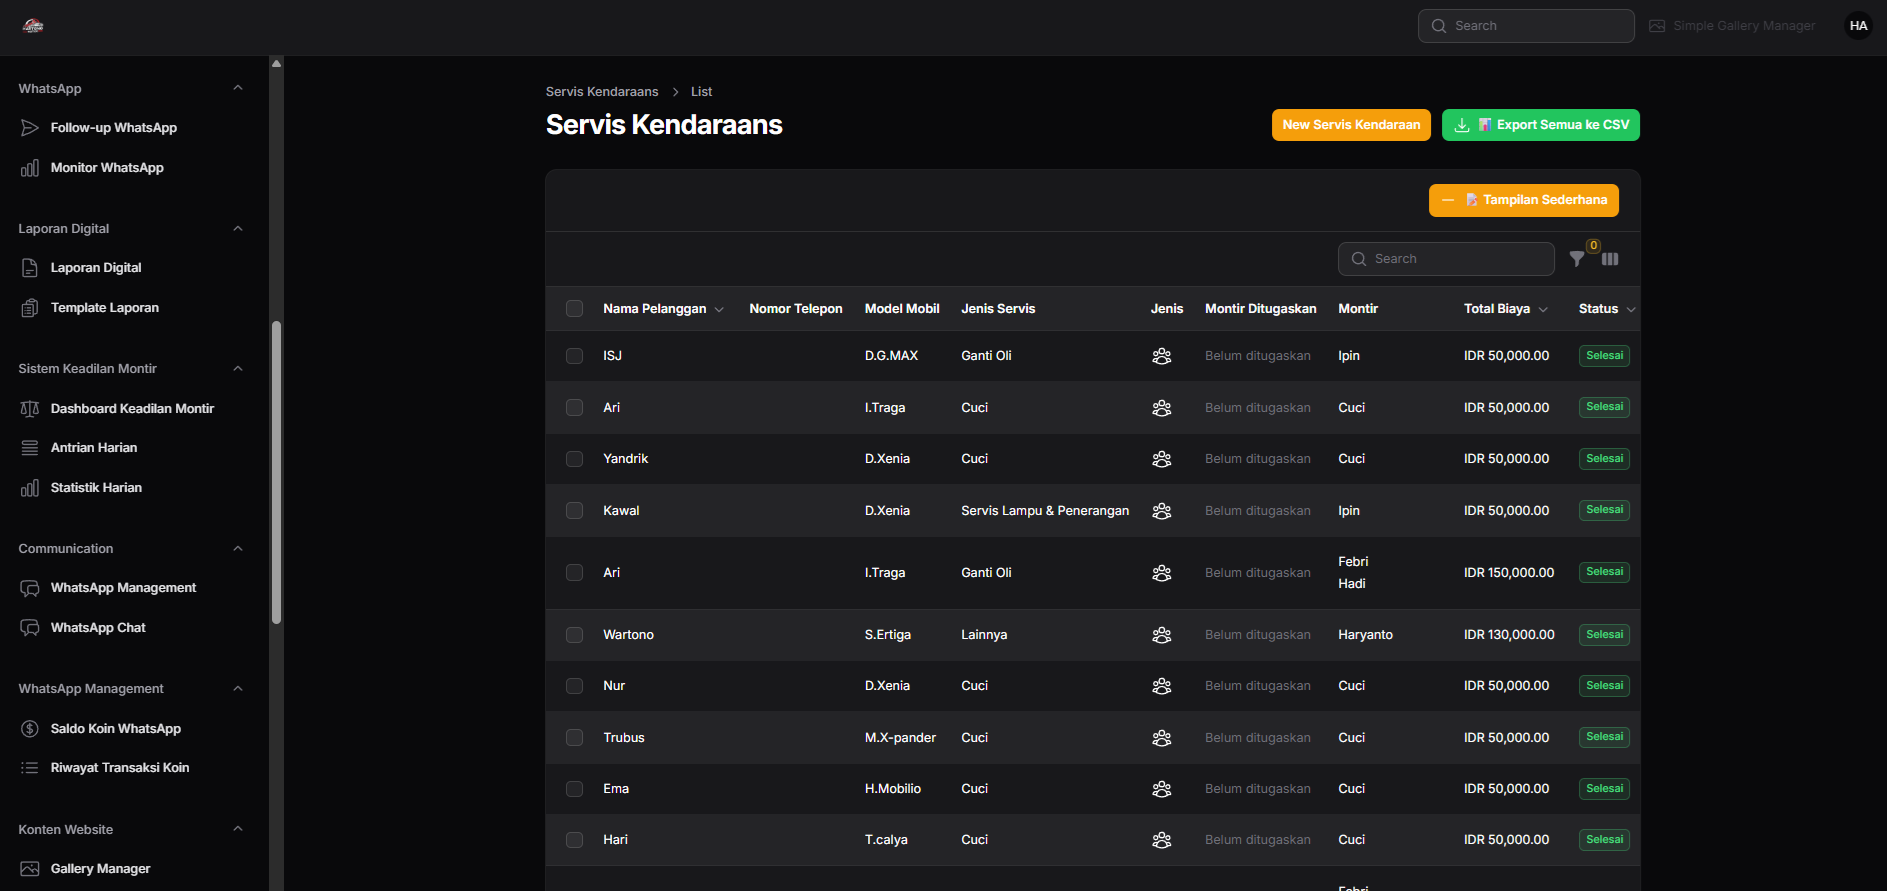Click the global Search field in top bar
The width and height of the screenshot is (1887, 891).
pos(1526,26)
